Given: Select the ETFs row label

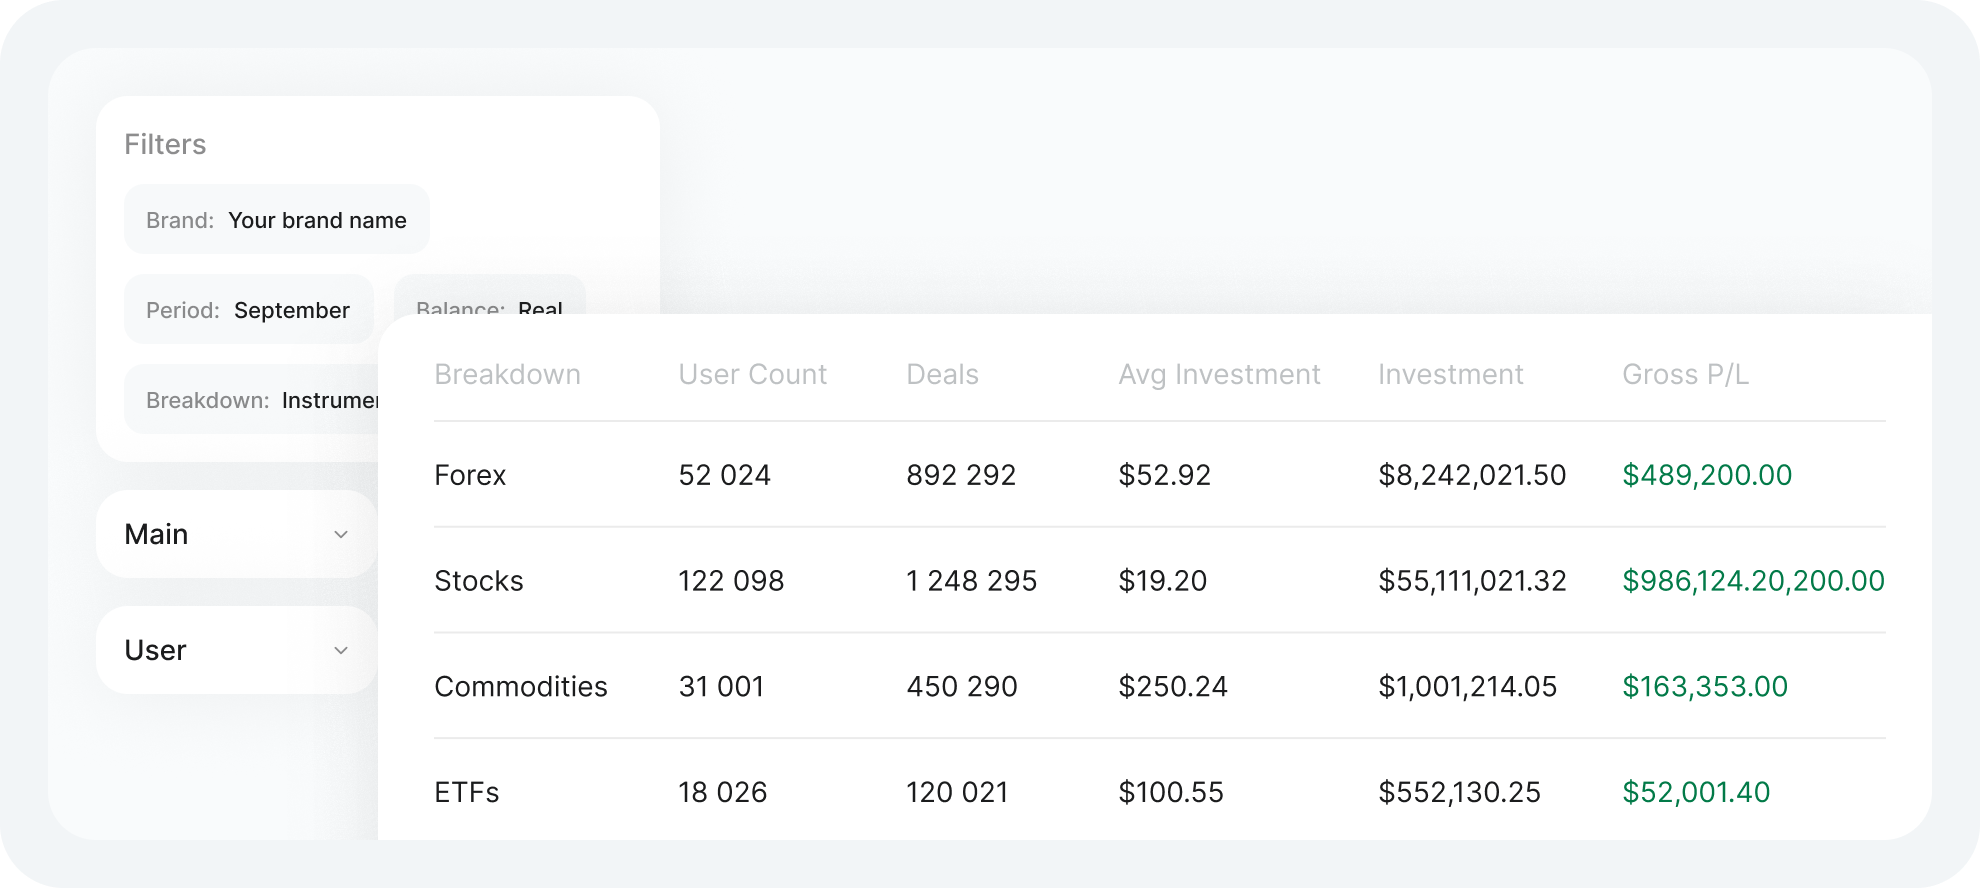Looking at the screenshot, I should pos(467,793).
